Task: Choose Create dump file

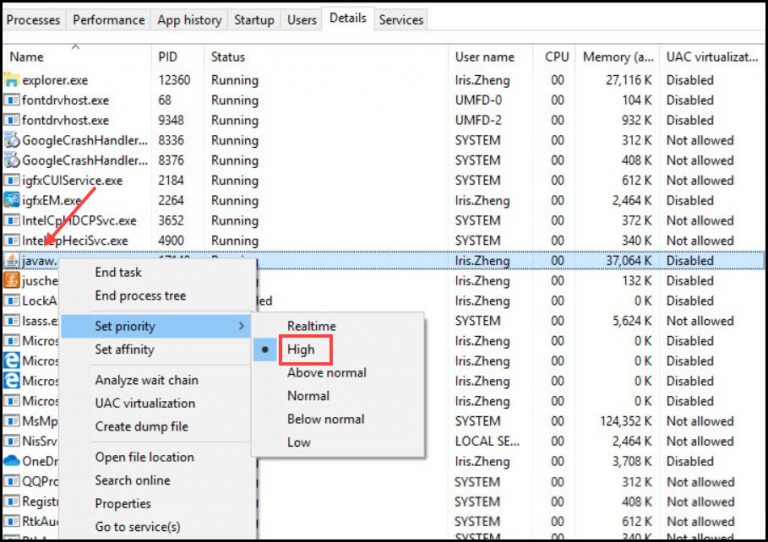Action: (x=142, y=426)
